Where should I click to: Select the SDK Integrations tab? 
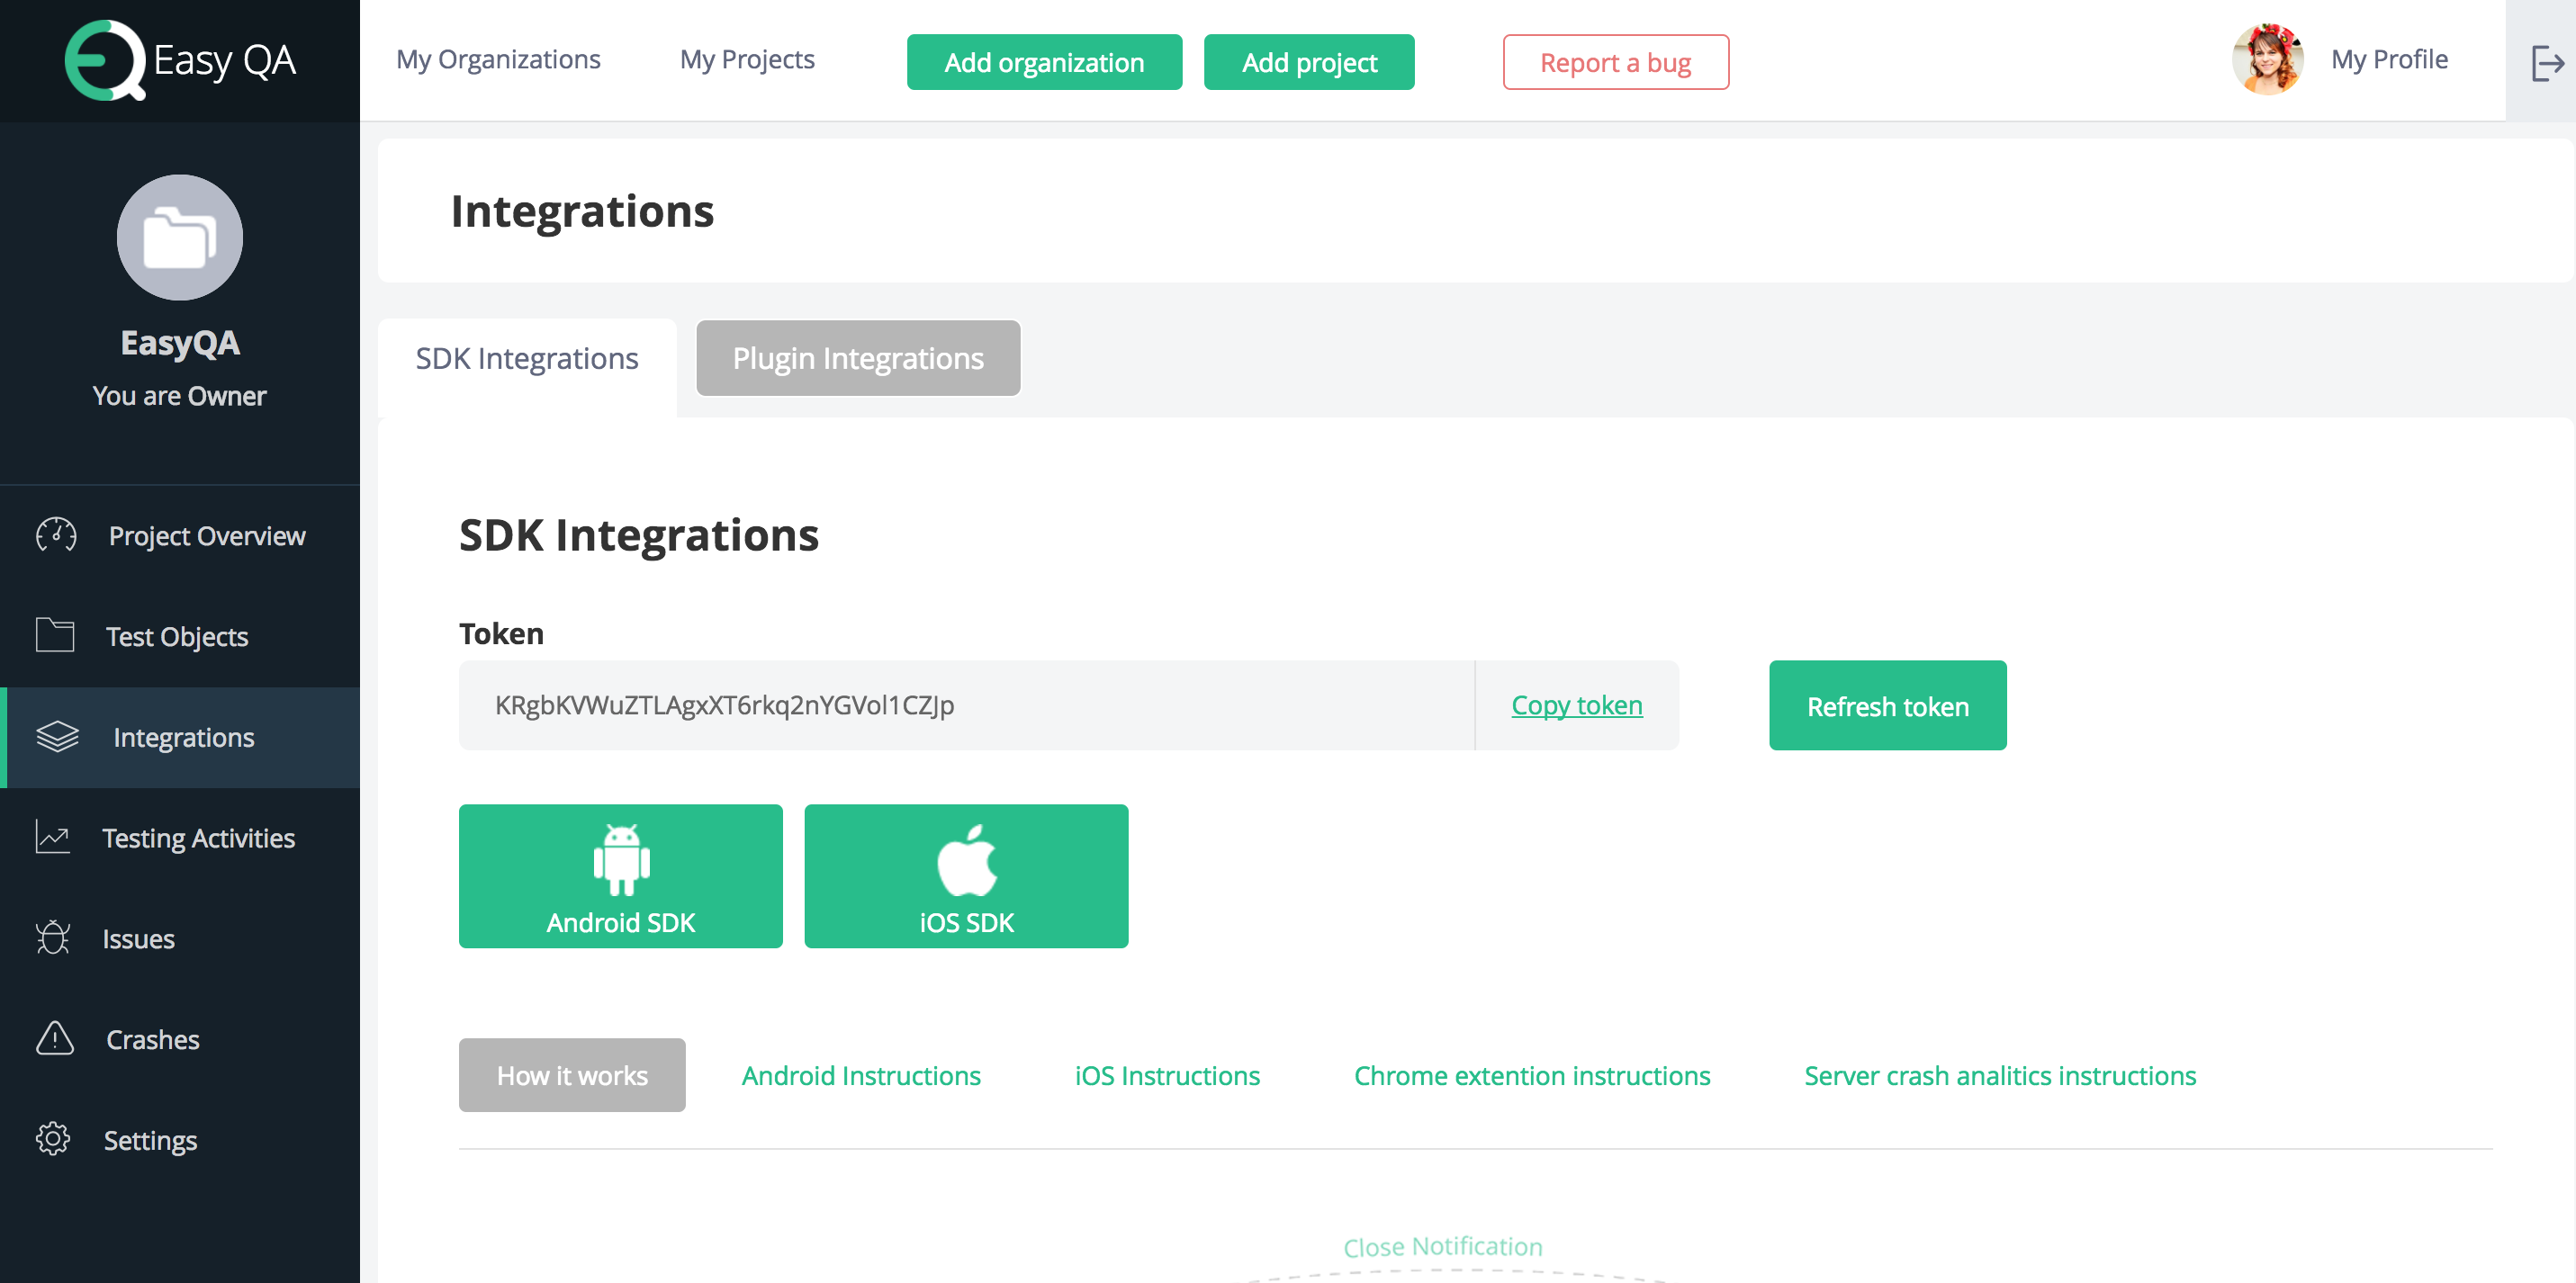coord(527,358)
